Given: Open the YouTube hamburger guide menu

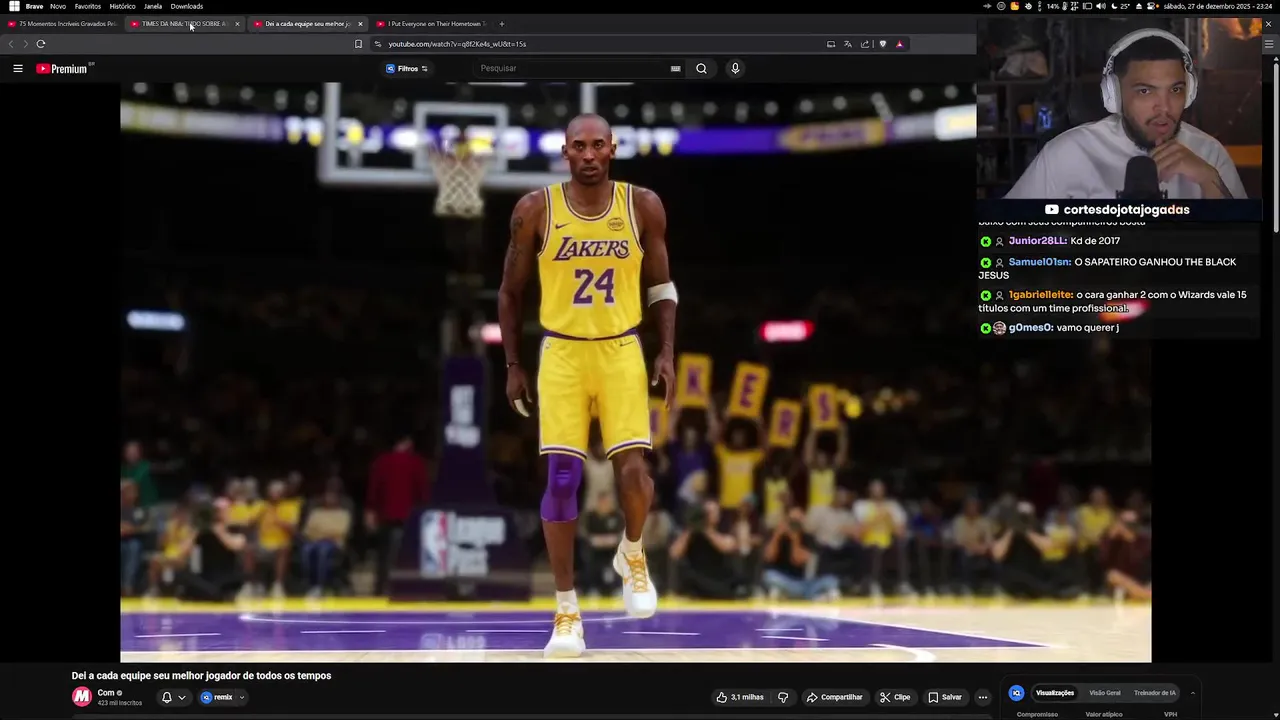Looking at the screenshot, I should pos(18,69).
